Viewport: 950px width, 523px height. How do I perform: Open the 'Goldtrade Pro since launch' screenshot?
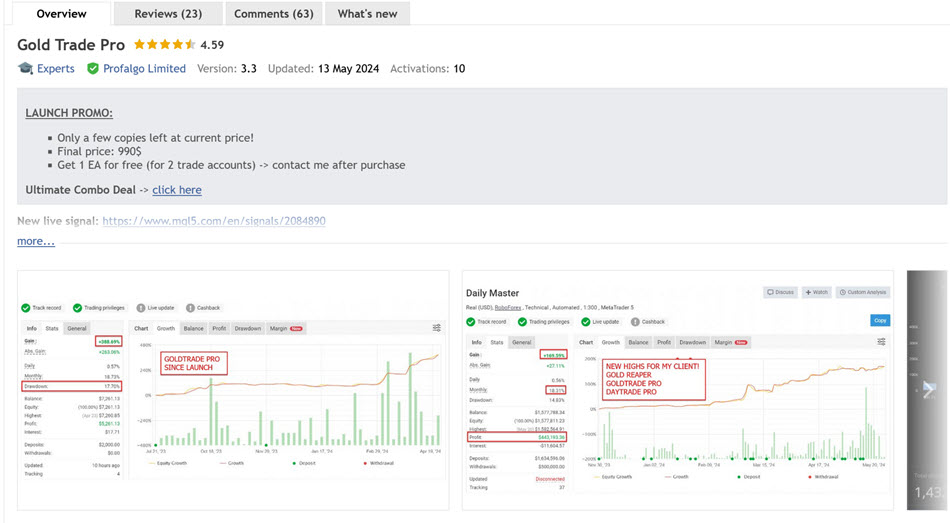click(x=233, y=390)
